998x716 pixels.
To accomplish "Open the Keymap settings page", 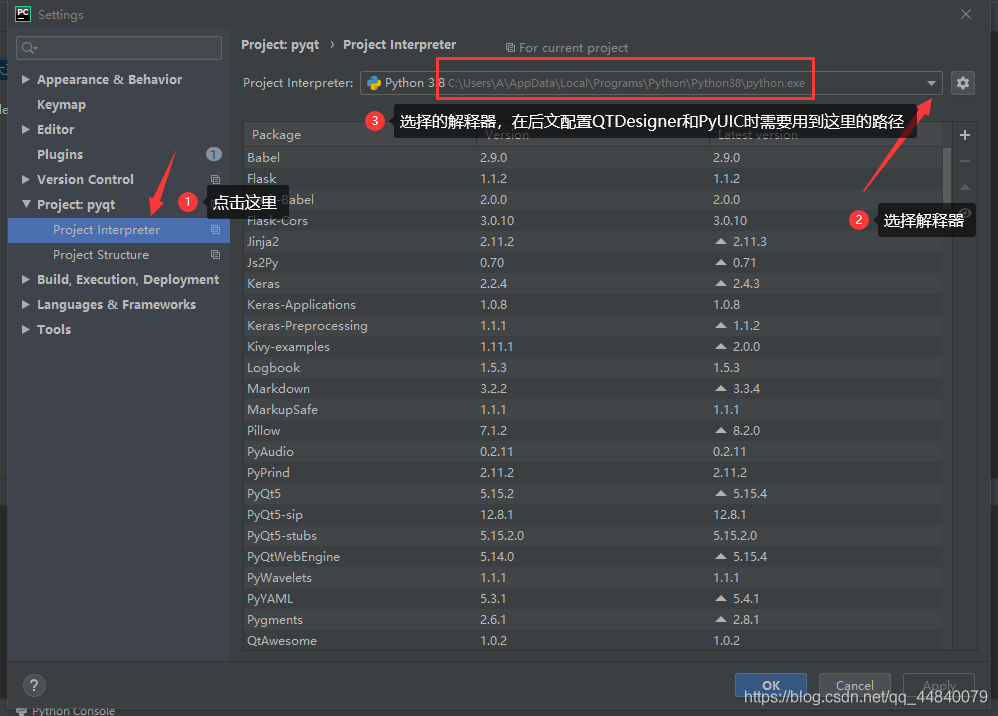I will [61, 105].
